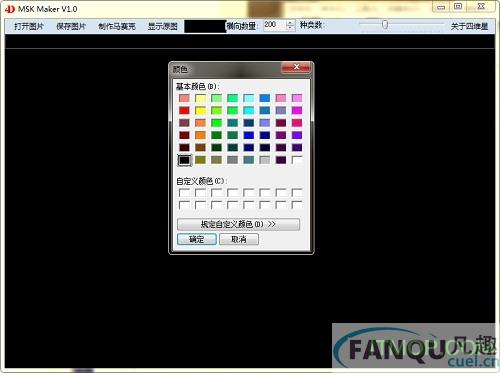Select the pure blue swatch in the fourth row
500x373 pixels.
[249, 135]
